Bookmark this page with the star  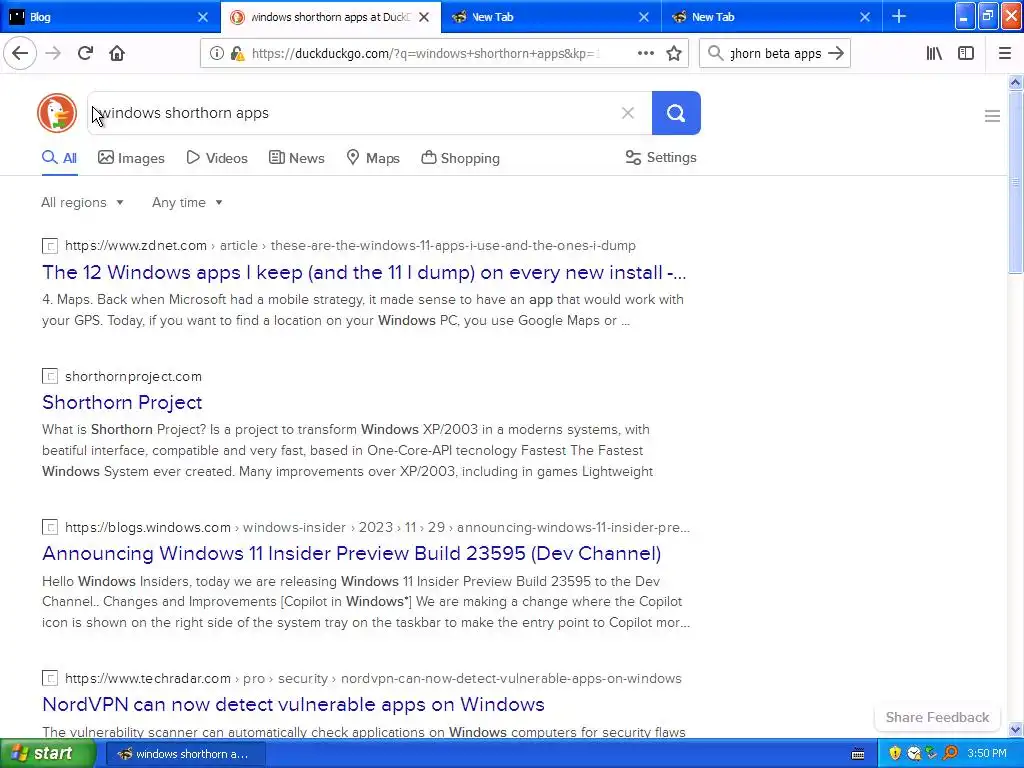(674, 54)
